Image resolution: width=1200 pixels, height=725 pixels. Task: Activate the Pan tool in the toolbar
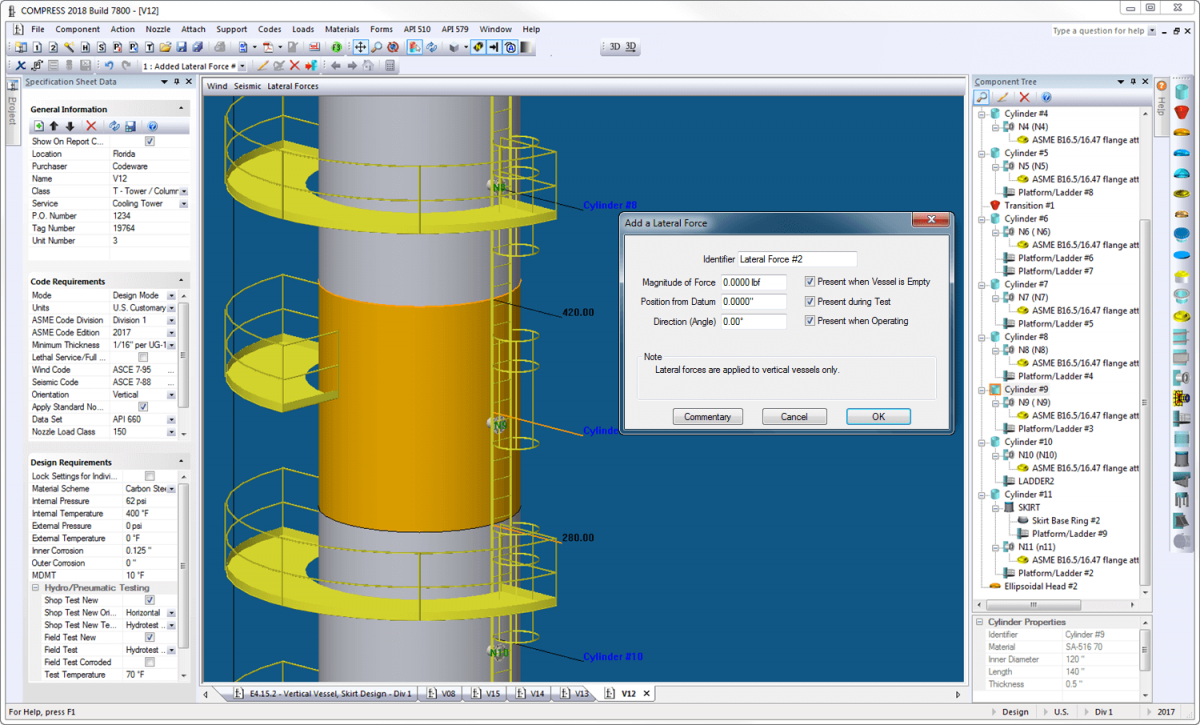pyautogui.click(x=359, y=47)
